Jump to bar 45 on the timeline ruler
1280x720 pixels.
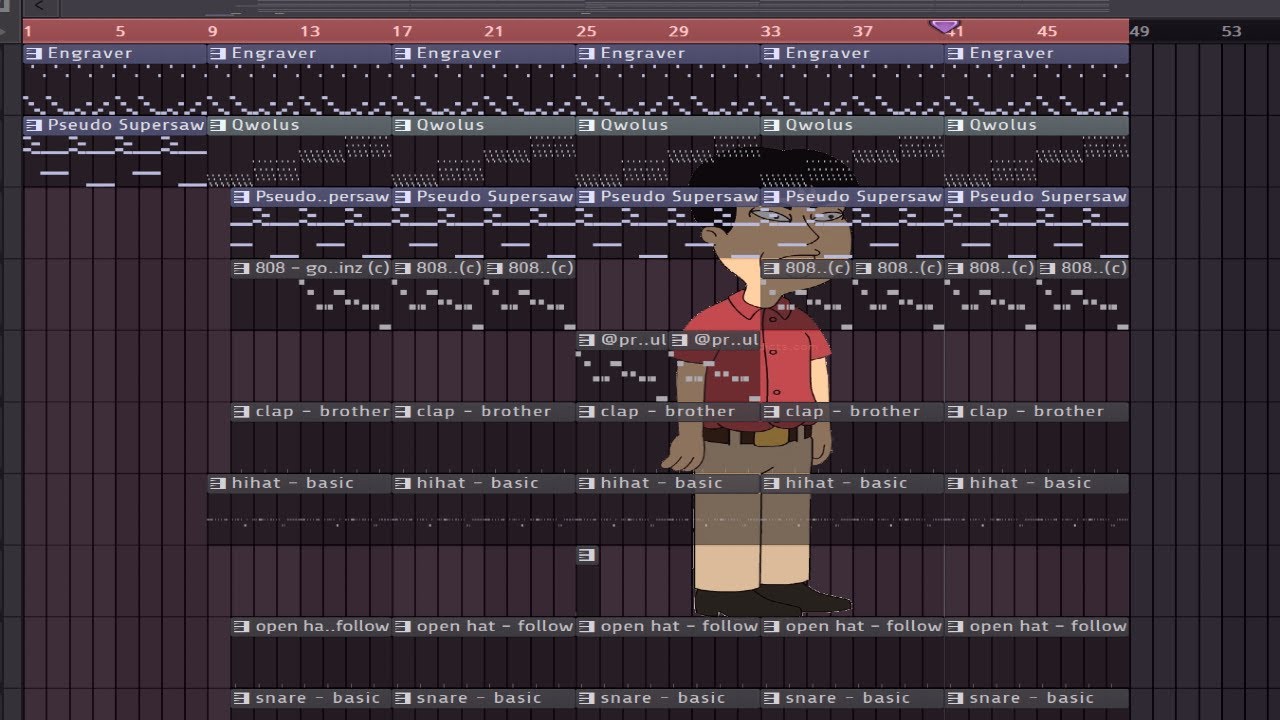[1047, 31]
